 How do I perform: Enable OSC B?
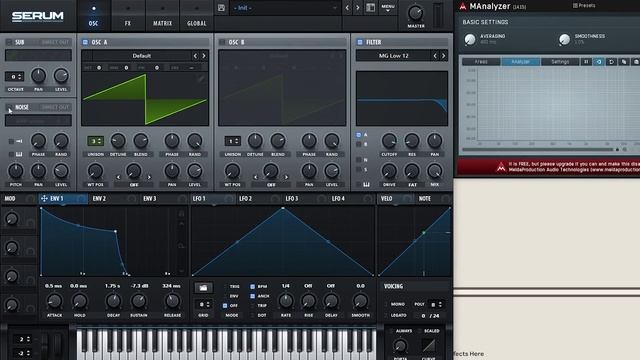[222, 42]
